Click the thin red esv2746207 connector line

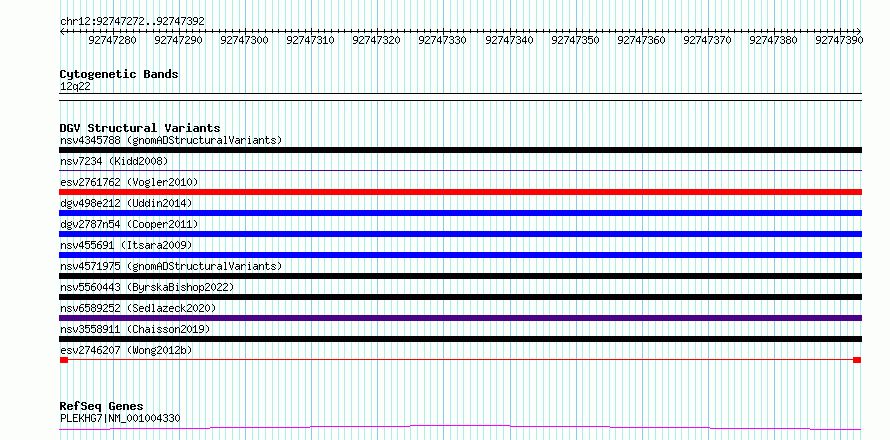(x=460, y=360)
